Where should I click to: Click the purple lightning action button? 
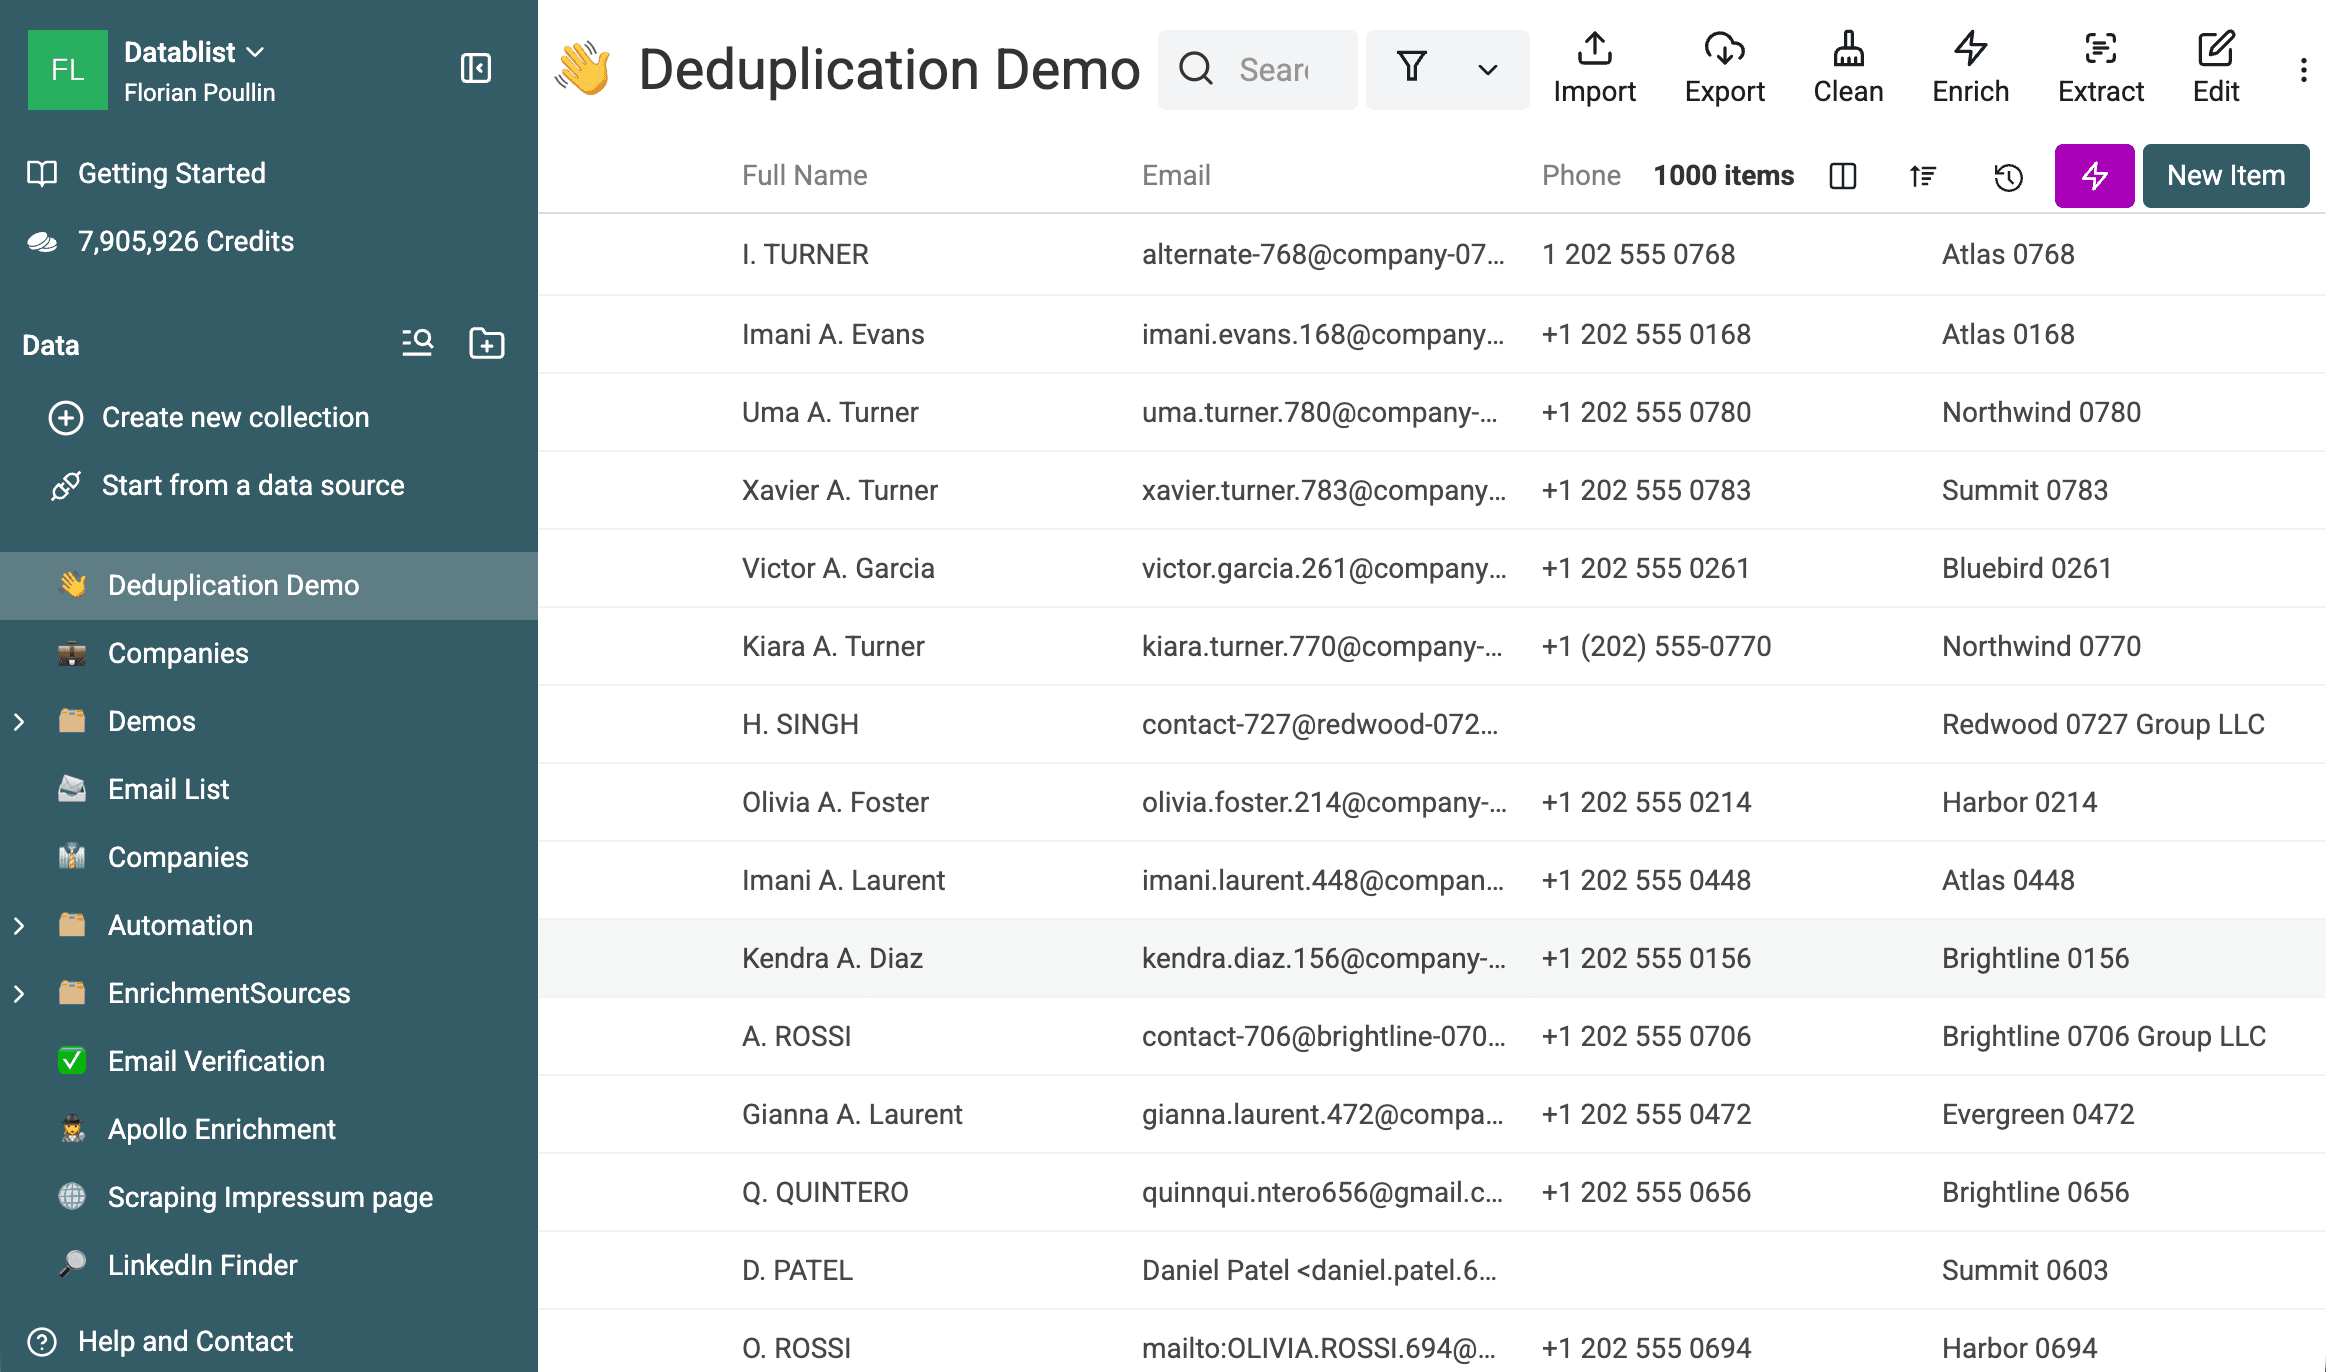pyautogui.click(x=2094, y=176)
